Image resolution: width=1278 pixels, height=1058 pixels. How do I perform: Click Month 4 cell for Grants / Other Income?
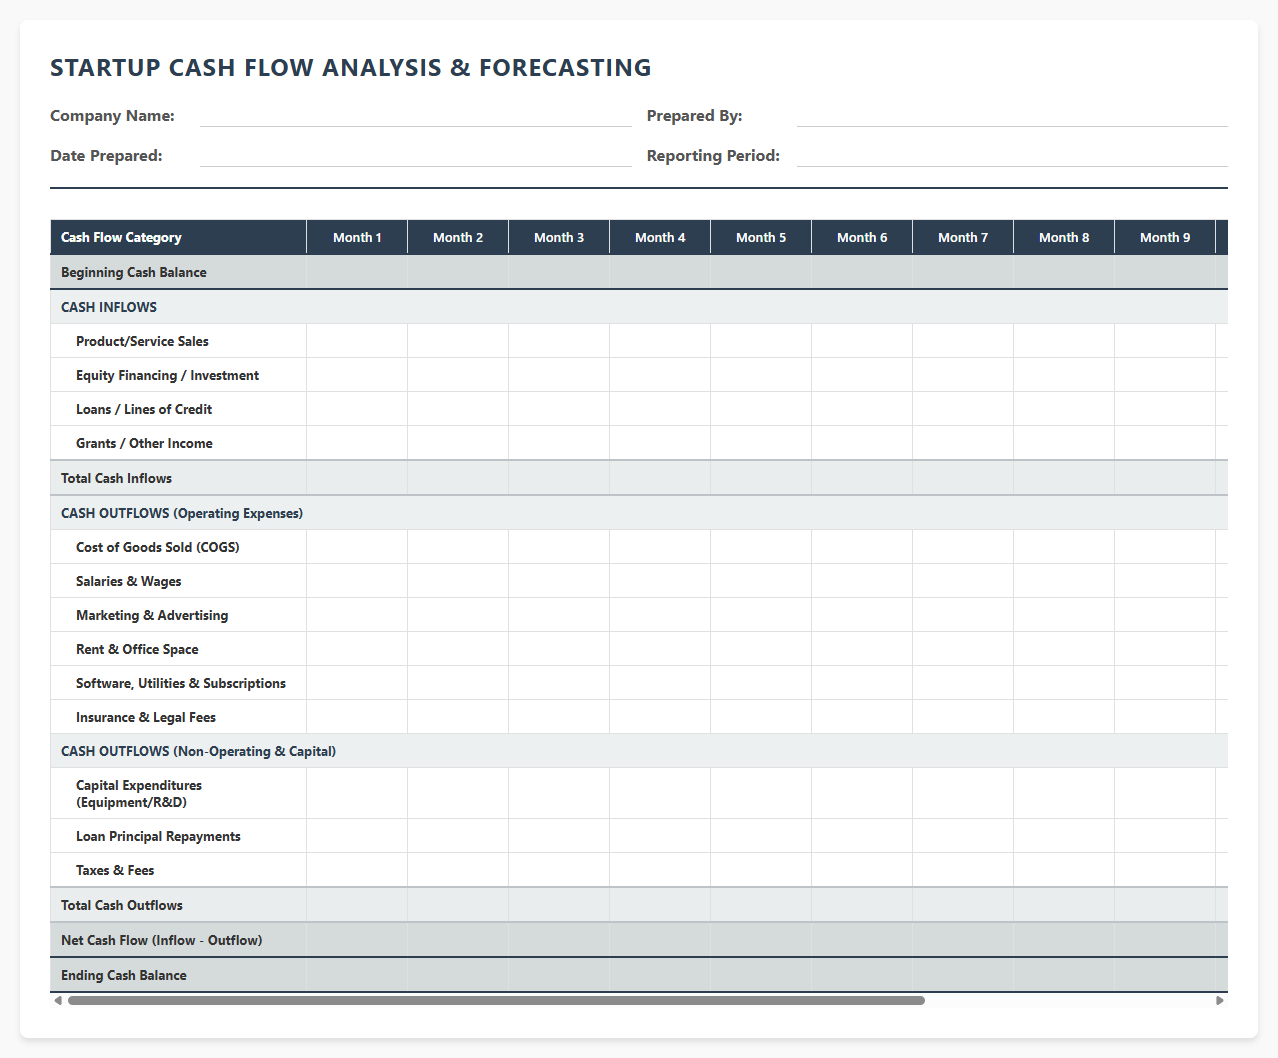[x=660, y=443]
